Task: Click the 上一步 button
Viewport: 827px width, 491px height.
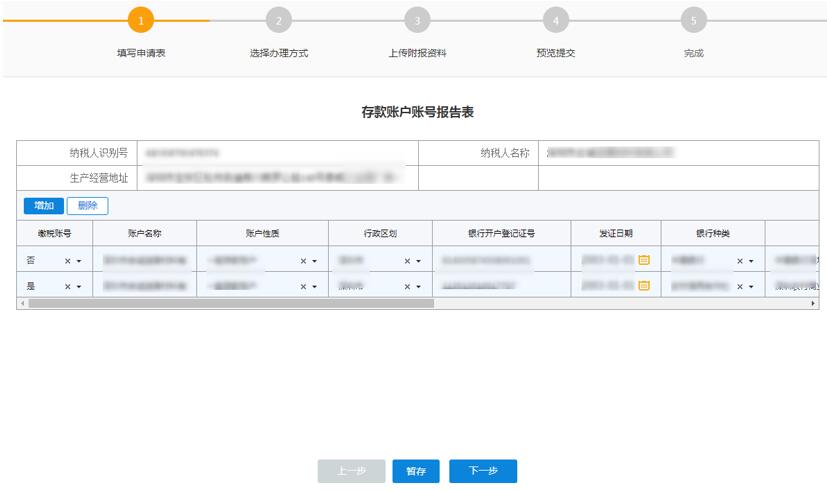Action: click(x=351, y=471)
